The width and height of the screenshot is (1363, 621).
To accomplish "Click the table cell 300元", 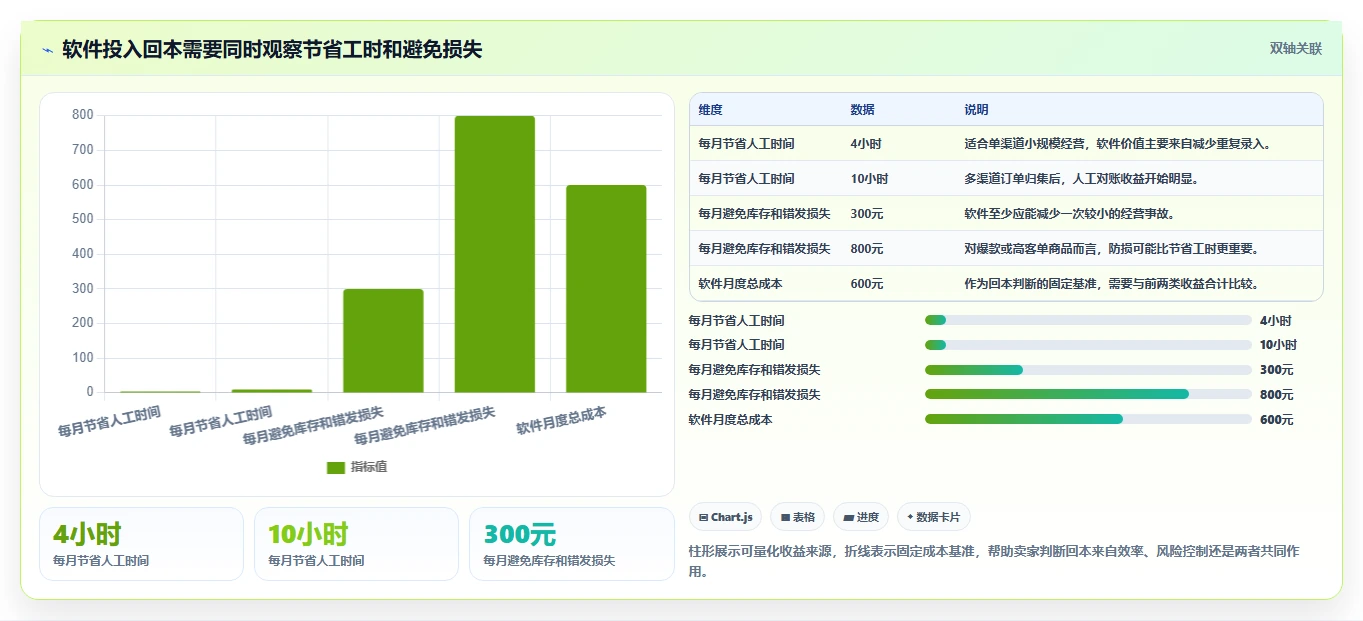I will 867,214.
